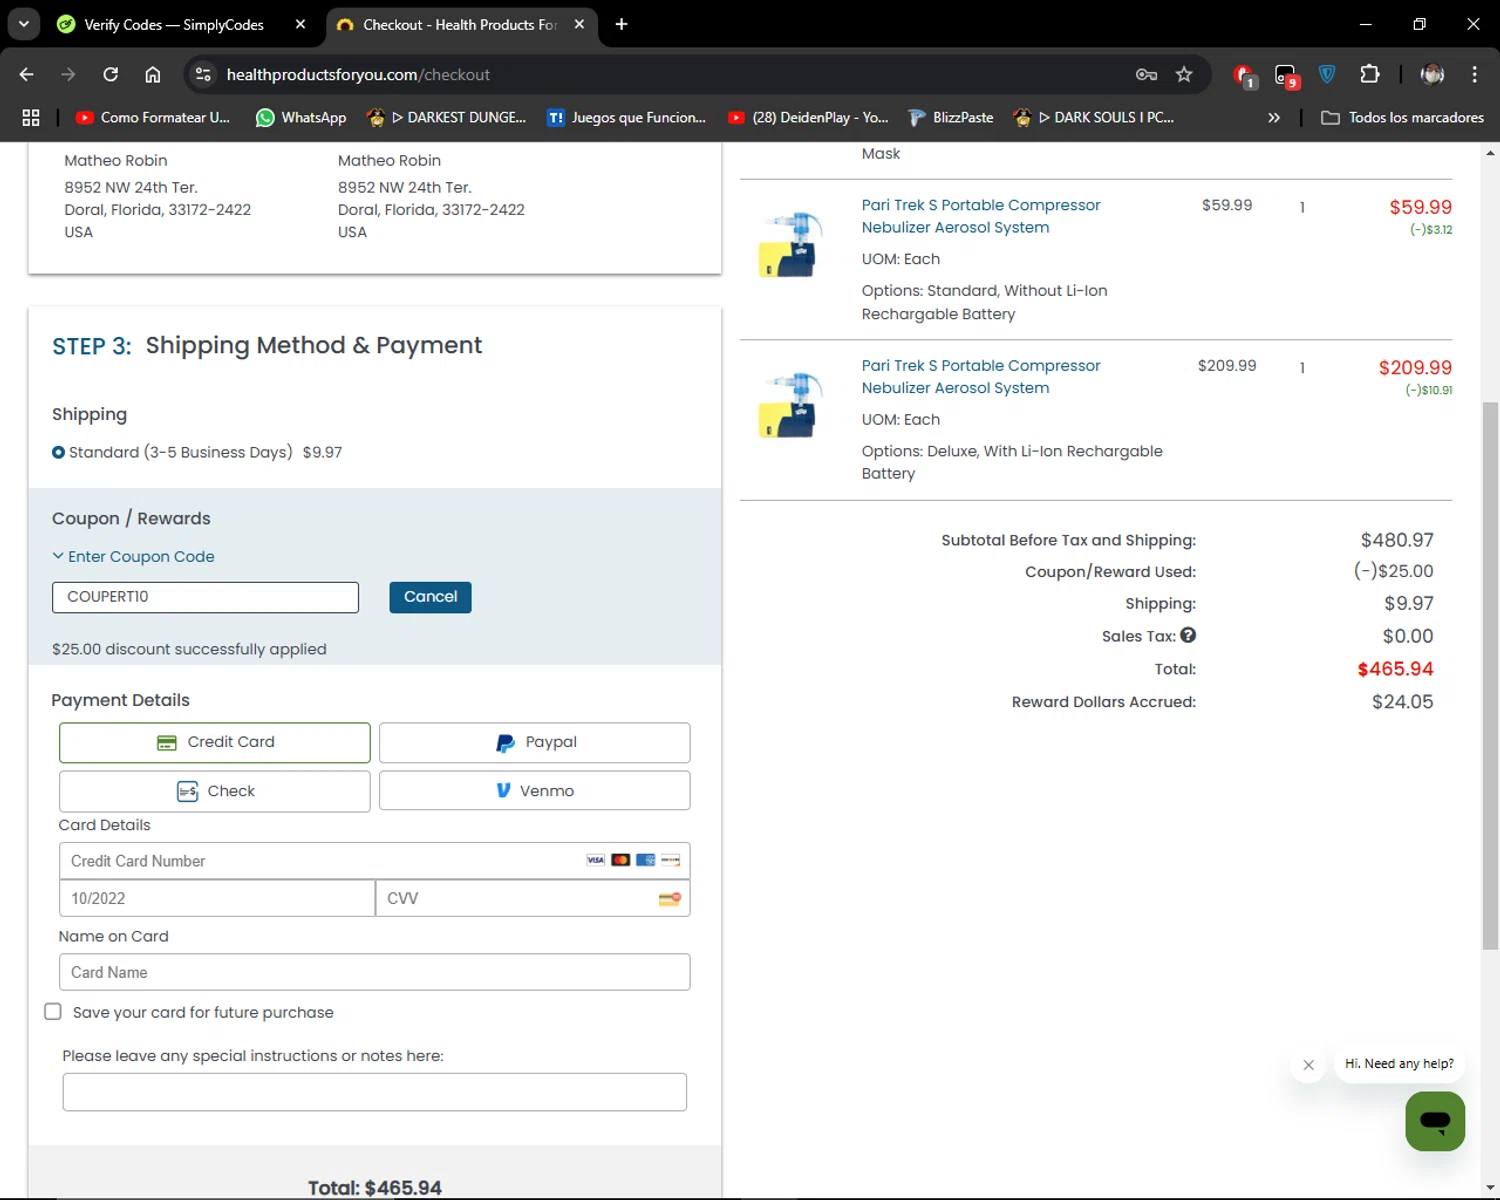Reload the checkout page
The image size is (1500, 1200).
(x=111, y=75)
